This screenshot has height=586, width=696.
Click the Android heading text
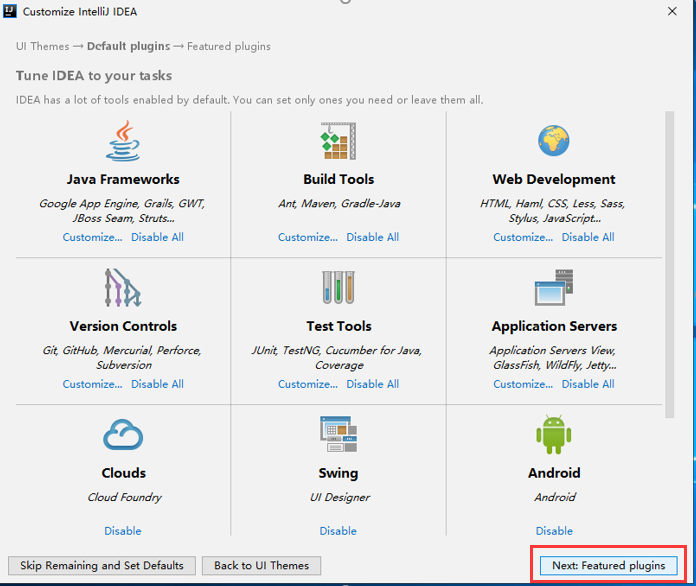tap(554, 473)
